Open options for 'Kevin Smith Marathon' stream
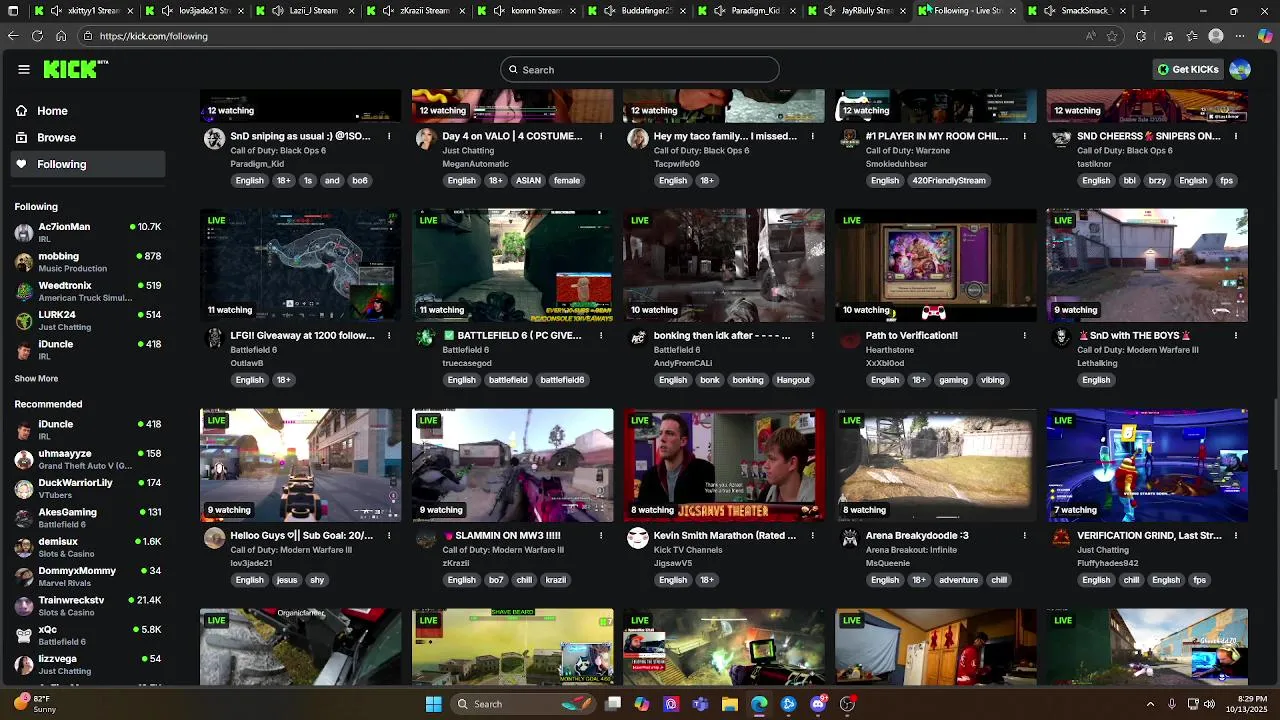Image resolution: width=1280 pixels, height=720 pixels. tap(813, 536)
